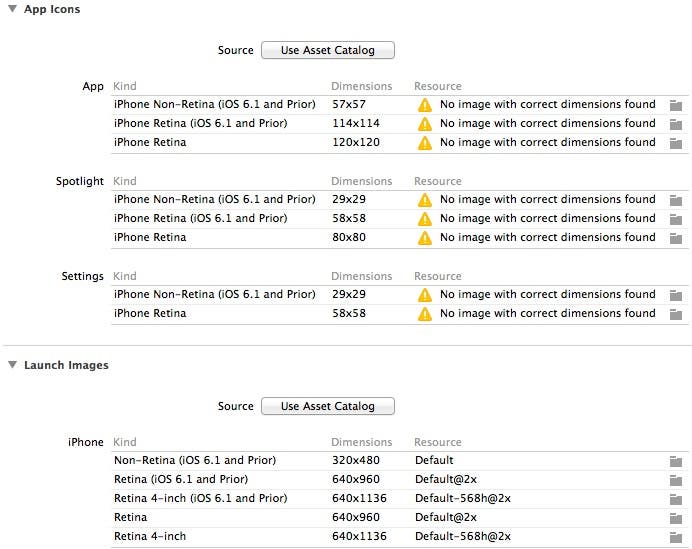Viewport: 692px width, 549px height.
Task: Click folder icon for App 114x114 row
Action: pyautogui.click(x=676, y=124)
